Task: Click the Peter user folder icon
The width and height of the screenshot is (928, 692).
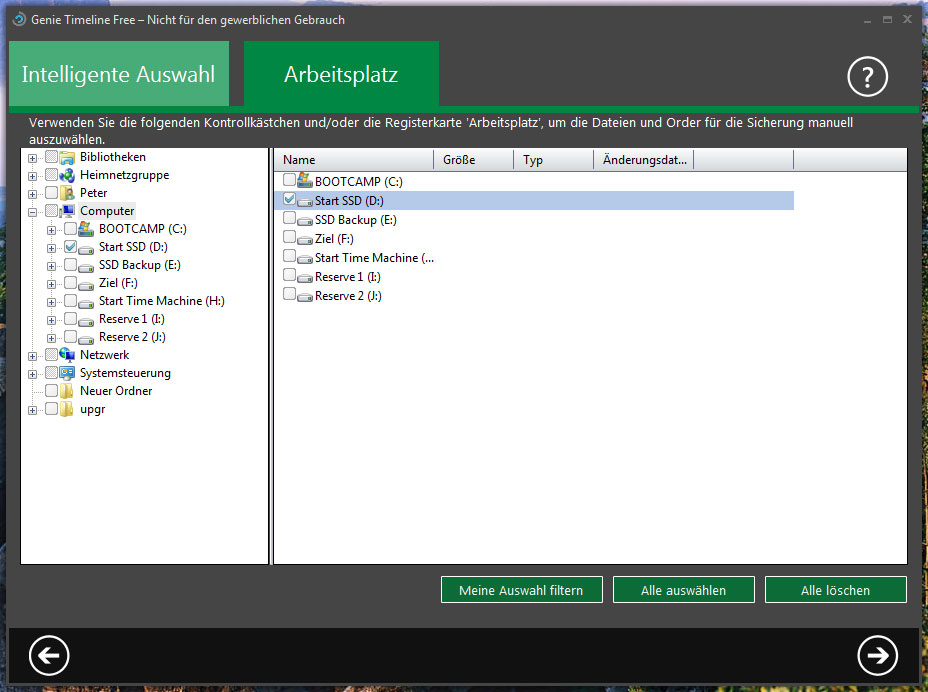Action: click(x=67, y=193)
